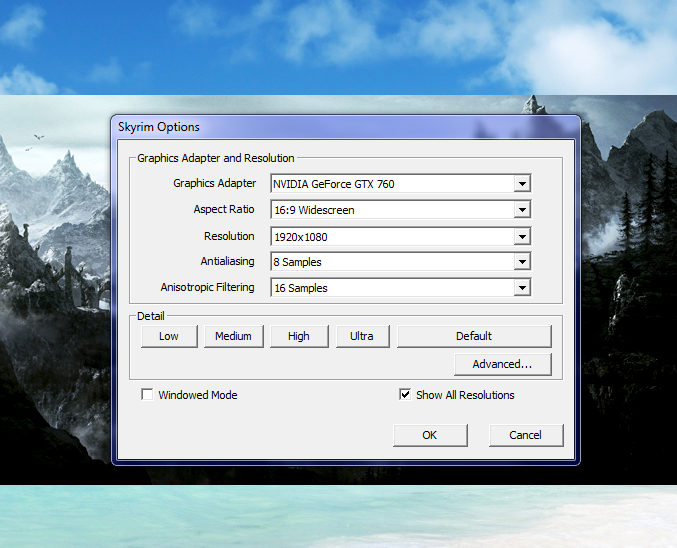Click the Windowed Mode label text
The image size is (677, 548).
click(198, 395)
